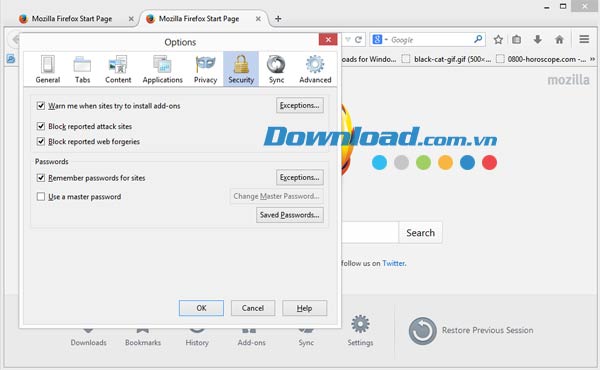Image resolution: width=600 pixels, height=370 pixels.
Task: Confirm options with OK button
Action: pos(201,308)
